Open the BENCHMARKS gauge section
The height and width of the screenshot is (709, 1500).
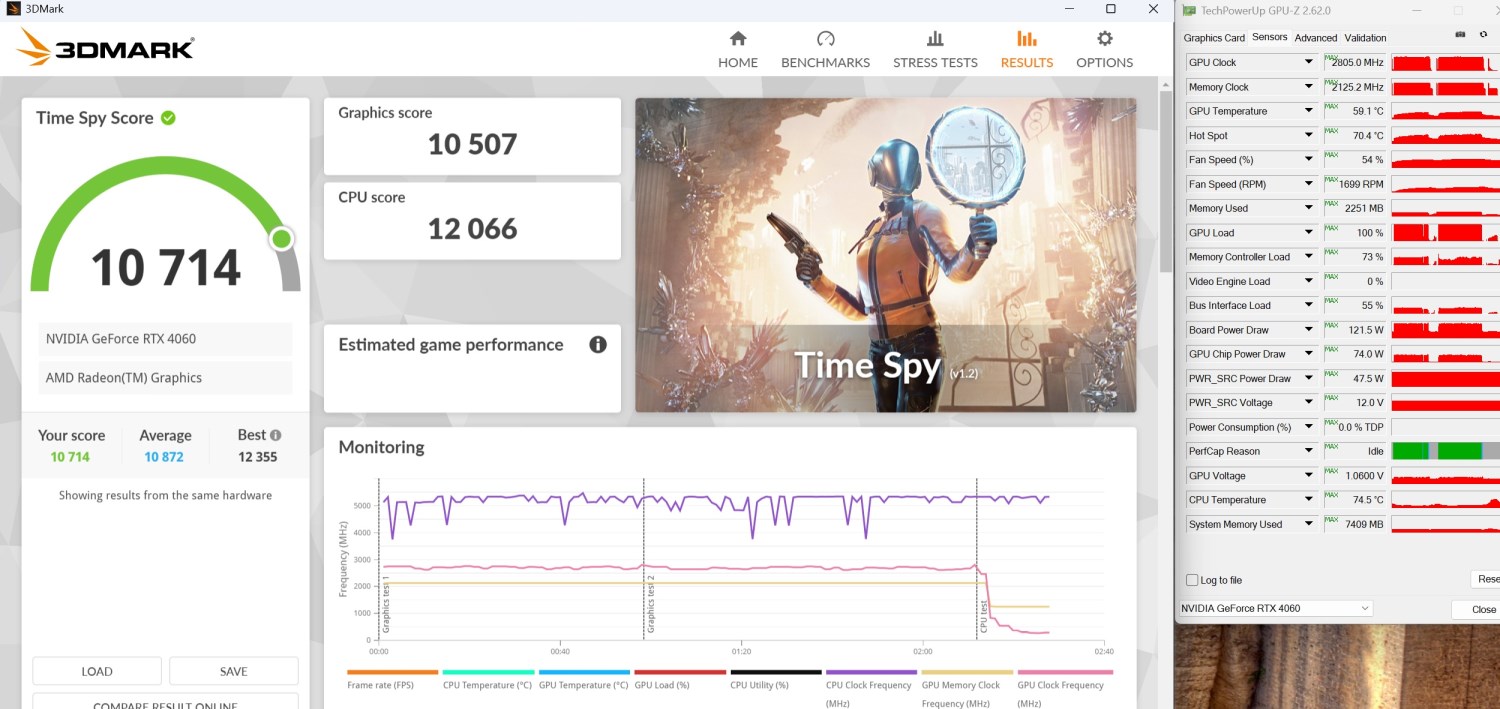825,50
